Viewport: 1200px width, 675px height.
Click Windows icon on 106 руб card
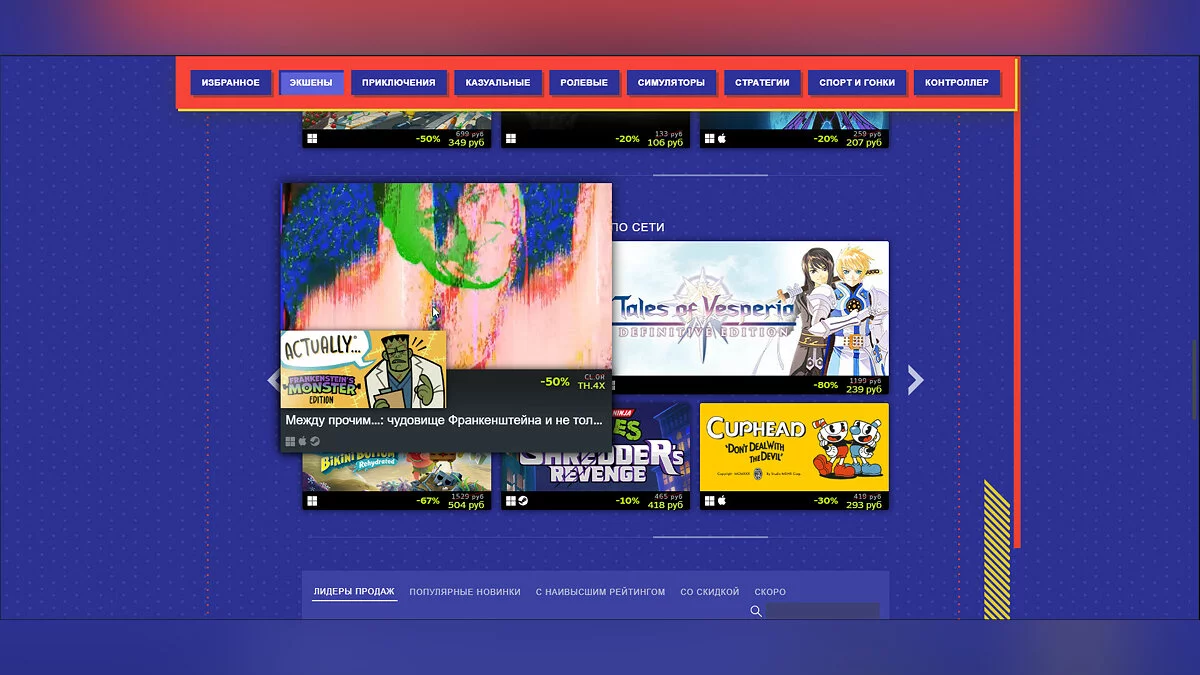click(511, 139)
